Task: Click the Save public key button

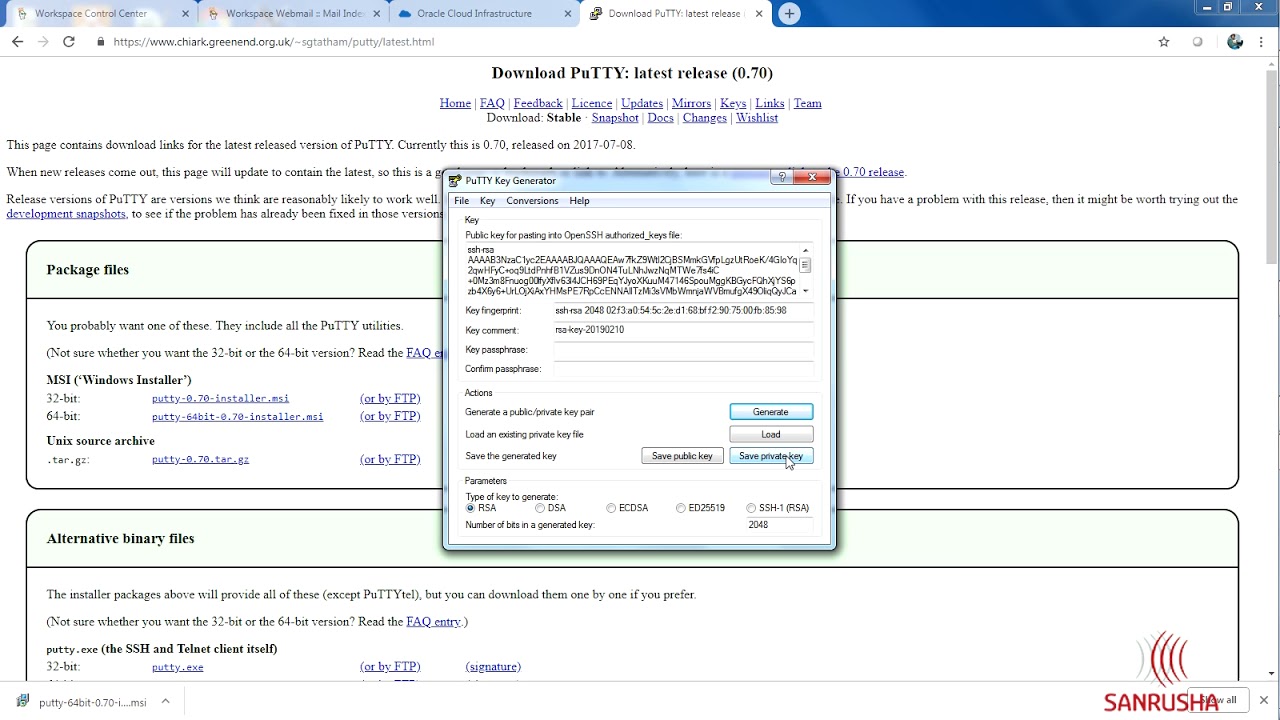Action: coord(682,456)
